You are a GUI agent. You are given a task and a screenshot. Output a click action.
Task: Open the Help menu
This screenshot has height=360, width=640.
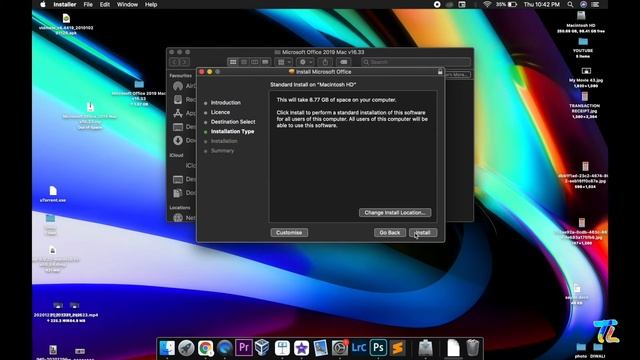tap(151, 4)
